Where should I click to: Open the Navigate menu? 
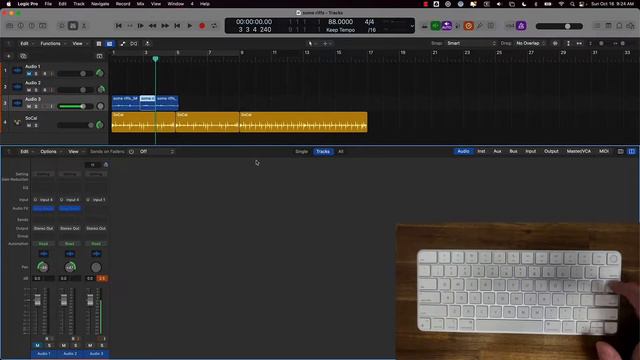tap(100, 4)
